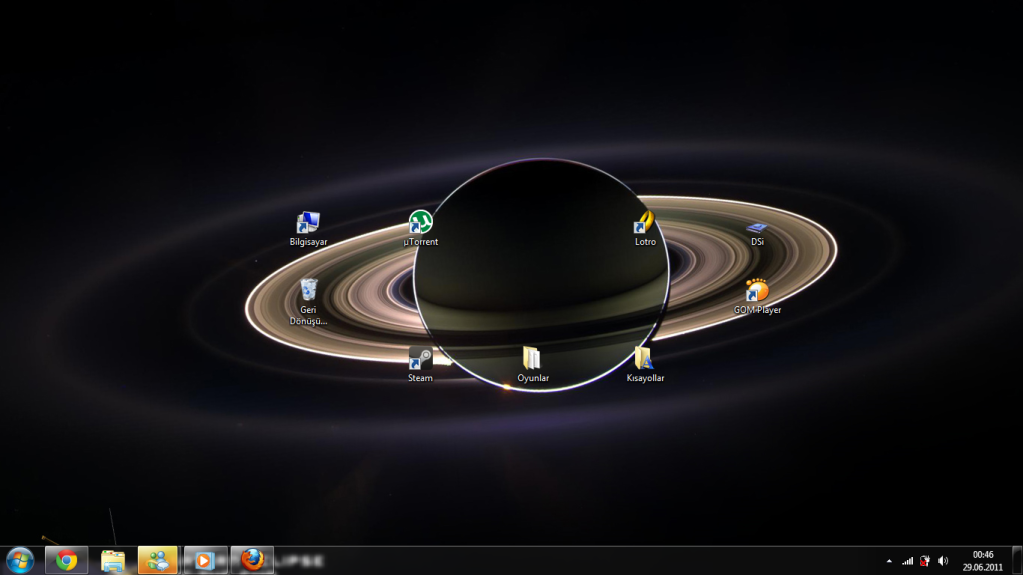This screenshot has height=575, width=1023.
Task: Launch Firefox from the taskbar
Action: (x=252, y=560)
